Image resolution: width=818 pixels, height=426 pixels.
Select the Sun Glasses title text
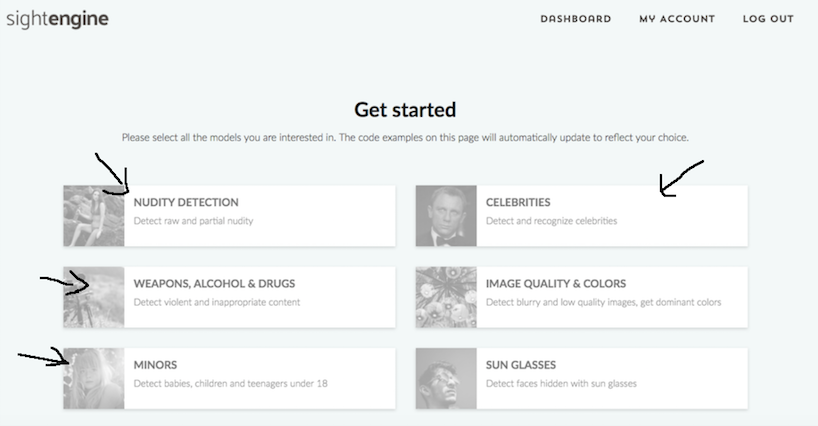point(521,365)
